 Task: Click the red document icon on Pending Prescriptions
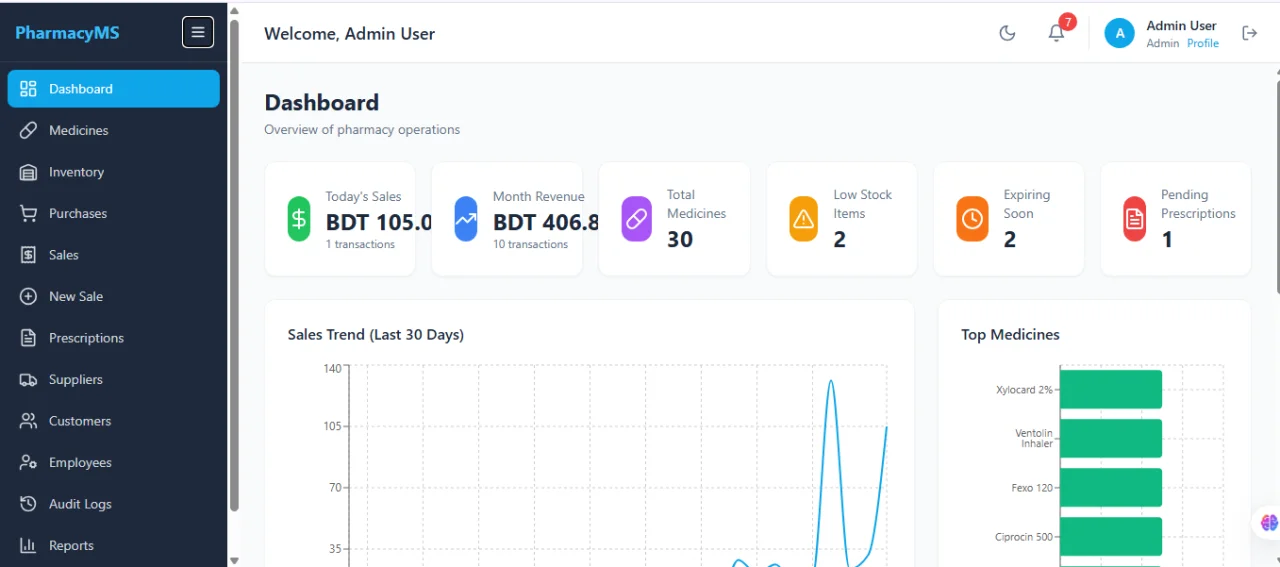[x=1135, y=219]
